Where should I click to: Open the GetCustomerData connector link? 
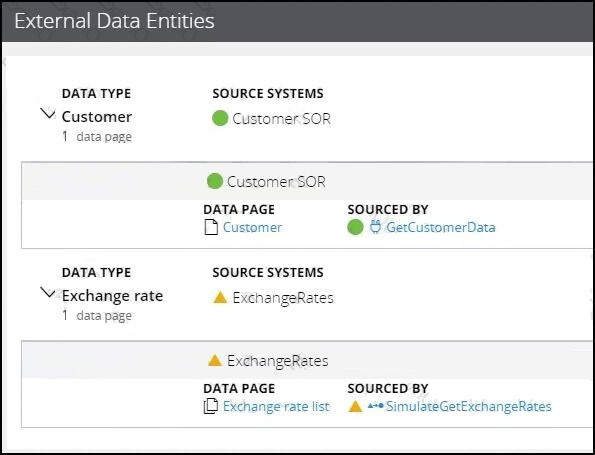click(x=441, y=227)
